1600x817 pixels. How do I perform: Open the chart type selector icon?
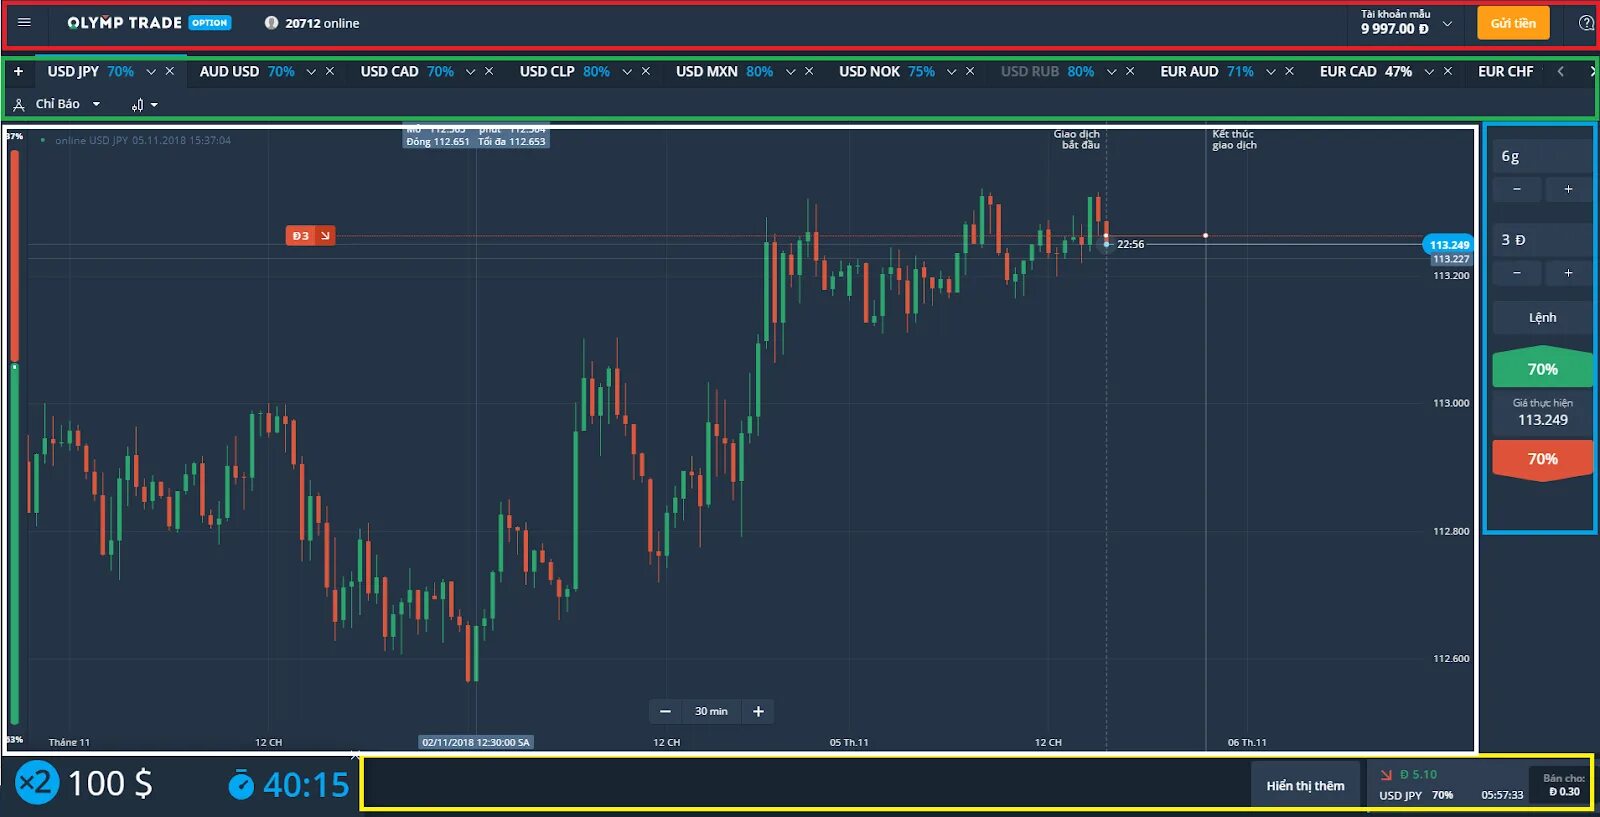click(144, 104)
